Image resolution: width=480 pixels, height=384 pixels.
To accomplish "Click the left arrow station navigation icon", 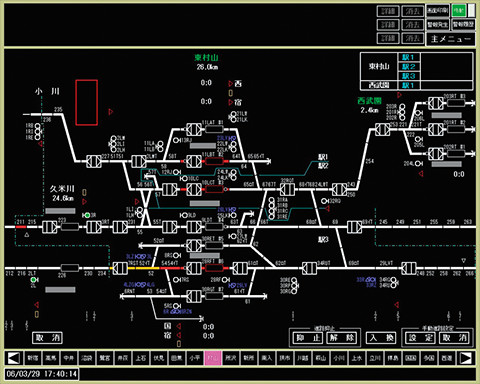I will [14, 358].
